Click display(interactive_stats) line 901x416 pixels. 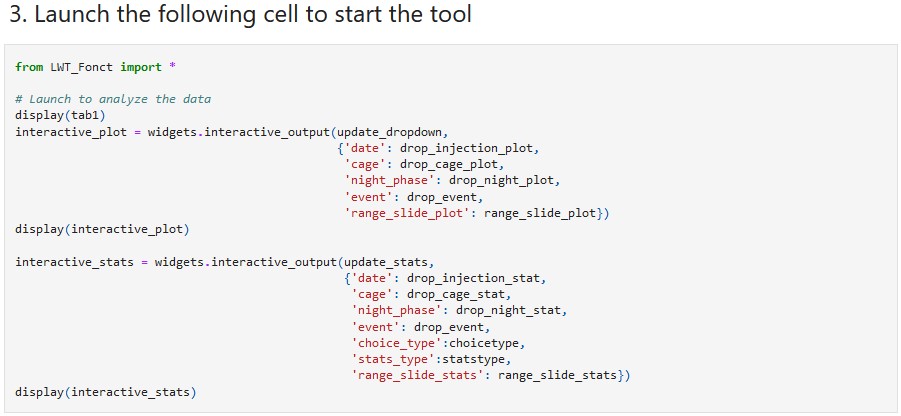click(x=106, y=392)
